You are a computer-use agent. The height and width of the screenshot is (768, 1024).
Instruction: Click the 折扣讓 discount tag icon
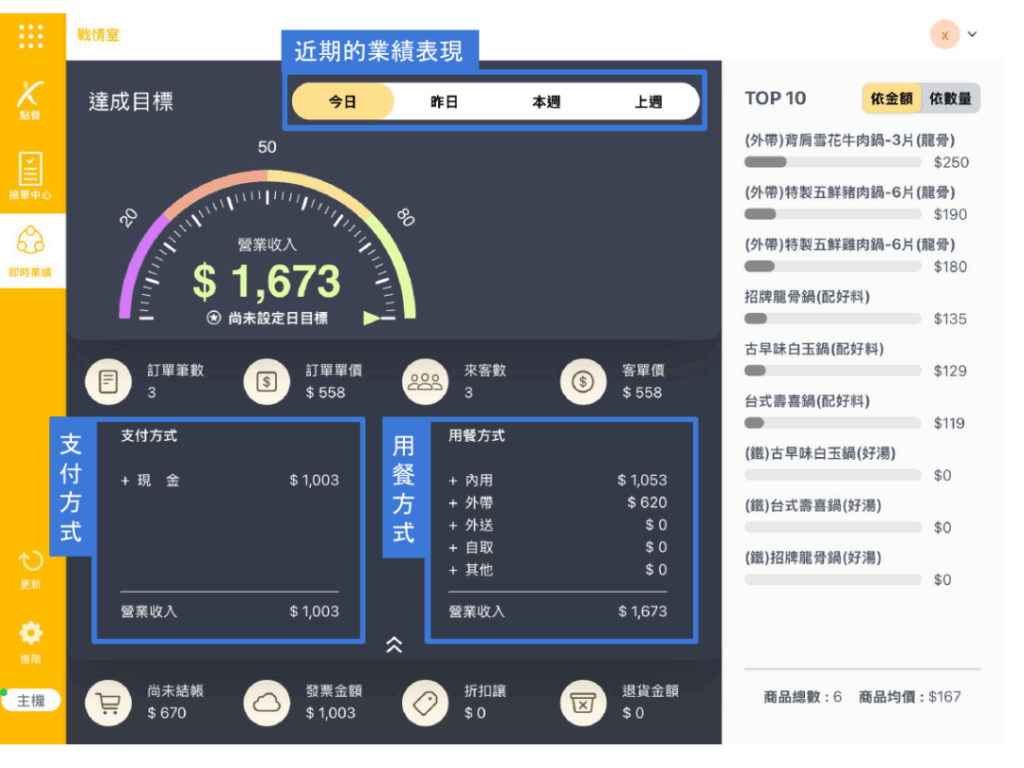coord(424,703)
